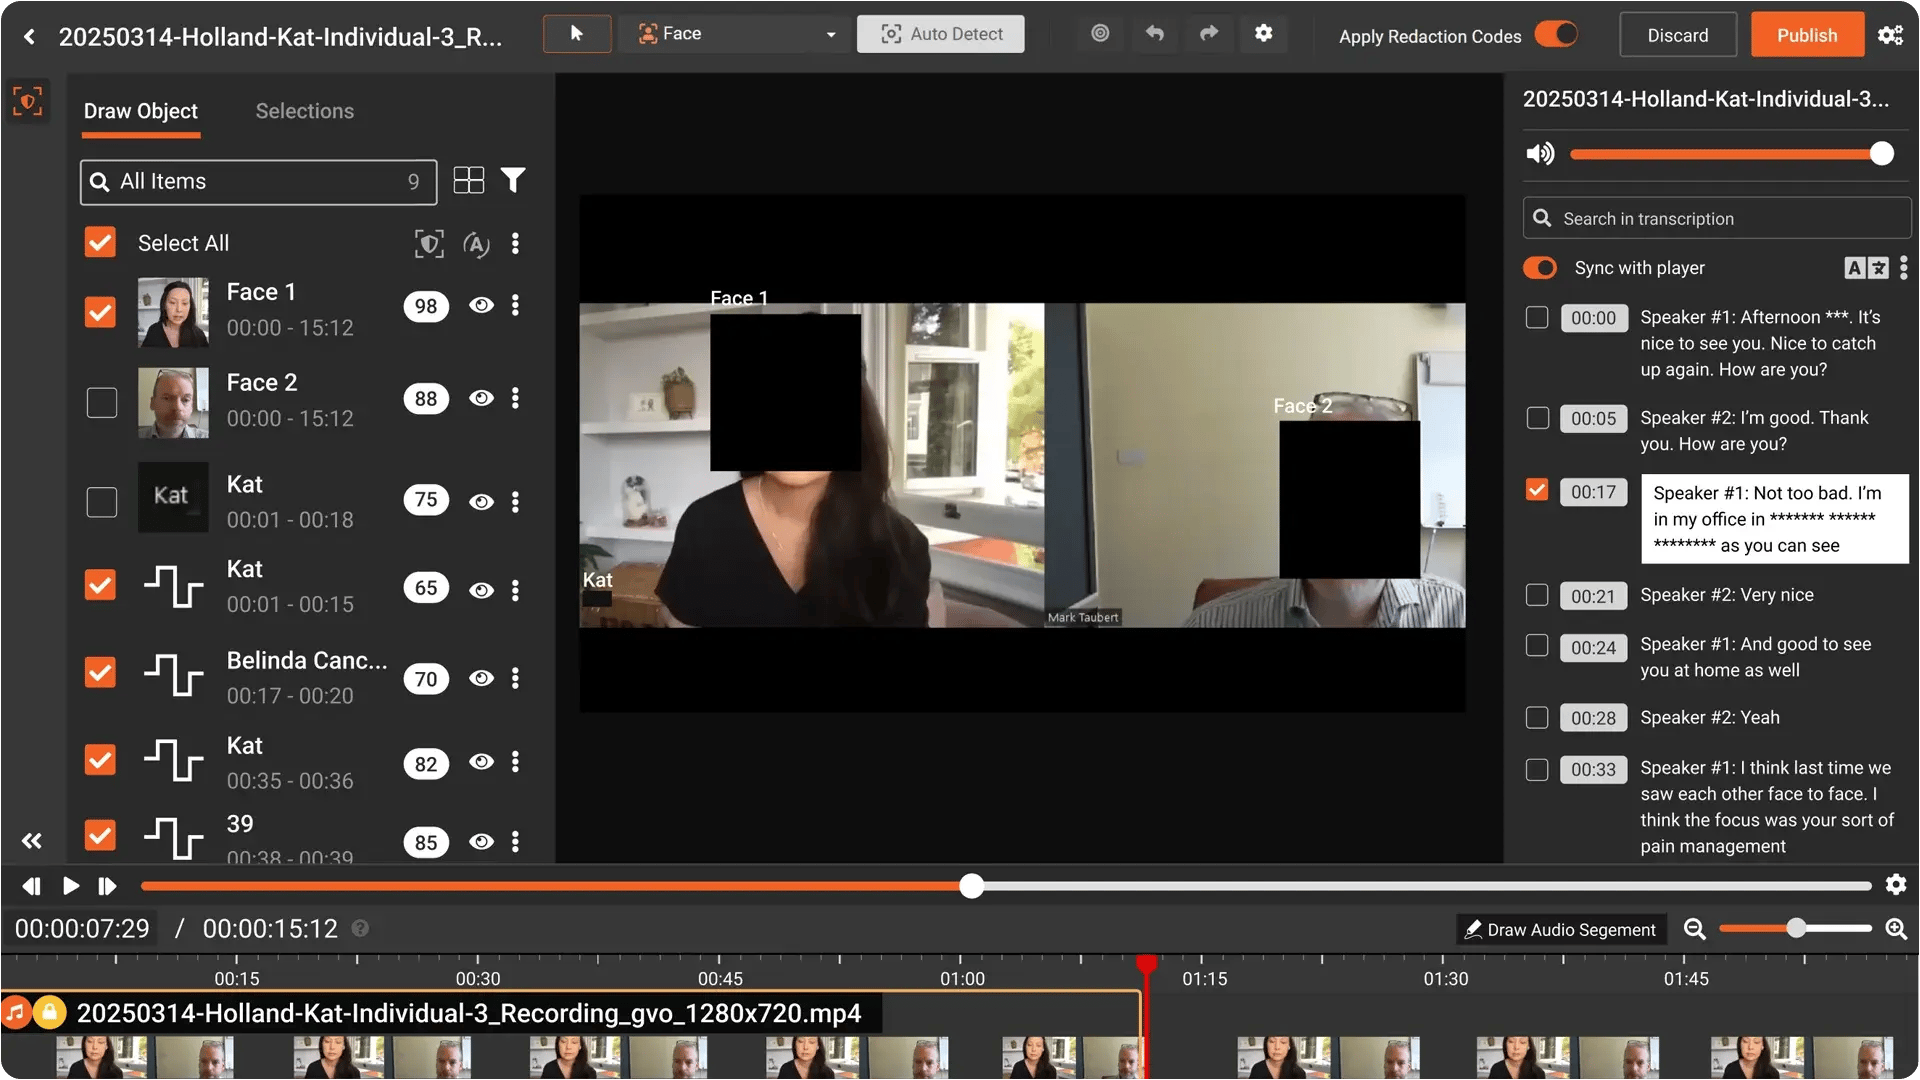Collapse the left panel with double chevron
The height and width of the screenshot is (1080, 1920).
[x=32, y=841]
